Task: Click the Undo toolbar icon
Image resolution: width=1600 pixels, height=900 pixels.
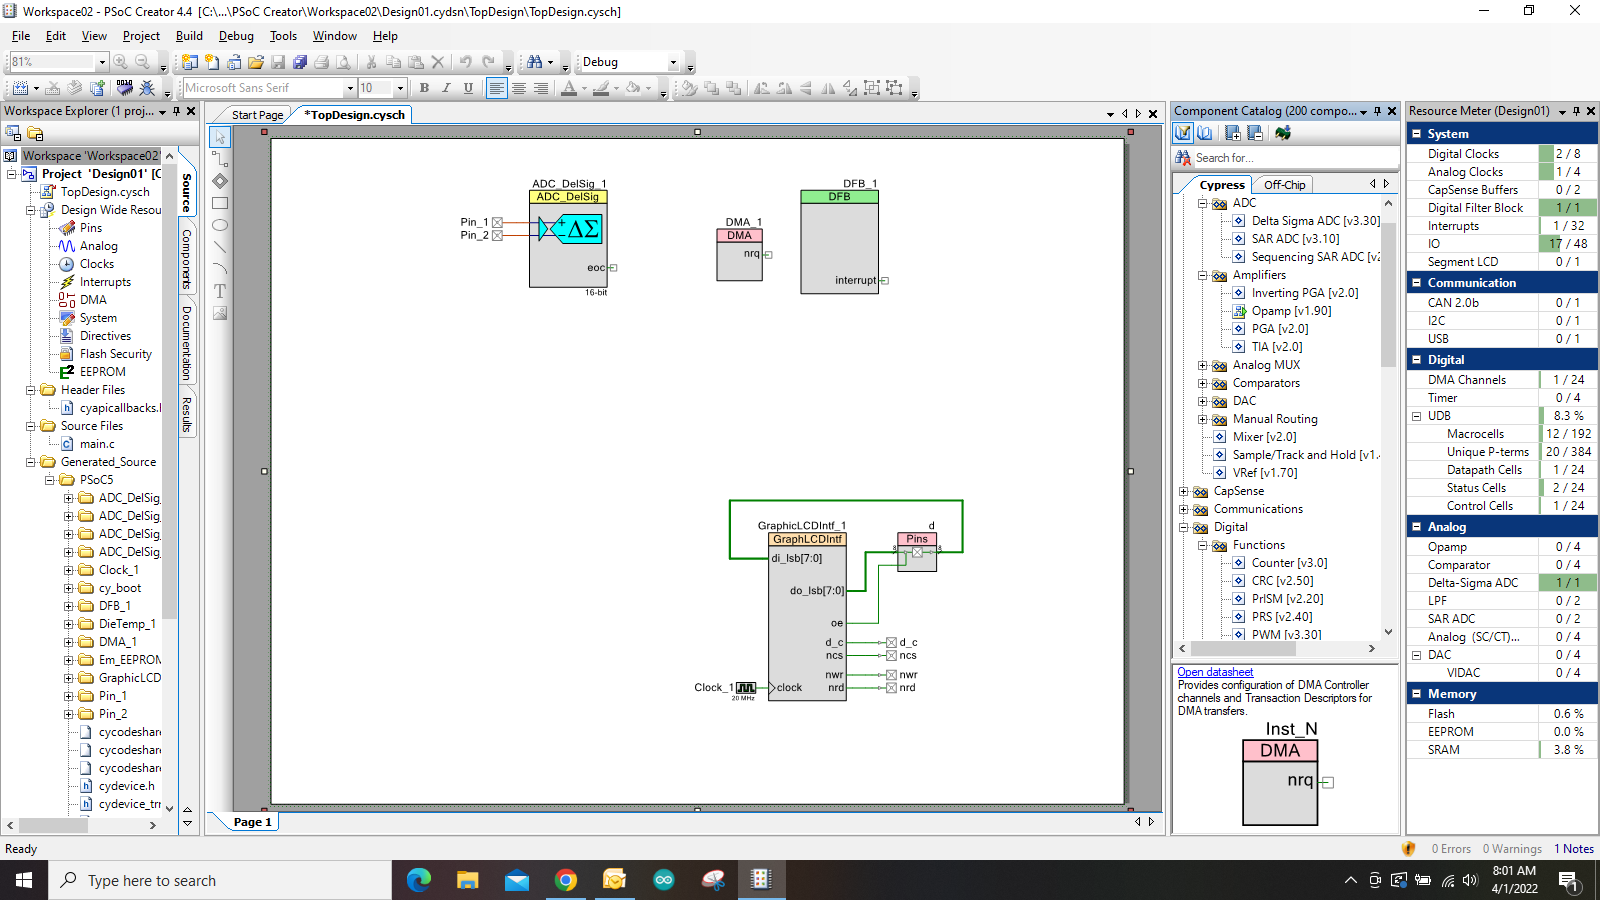Action: 466,62
